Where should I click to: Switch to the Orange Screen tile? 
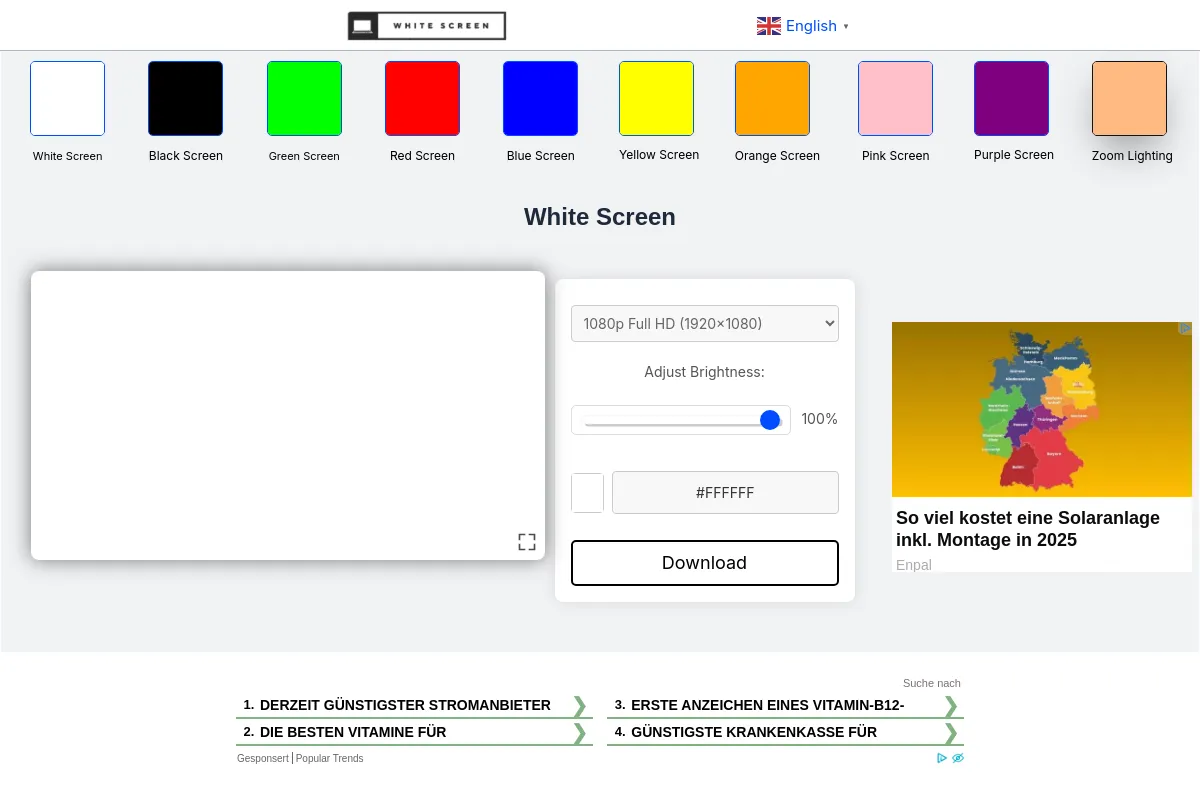coord(772,99)
